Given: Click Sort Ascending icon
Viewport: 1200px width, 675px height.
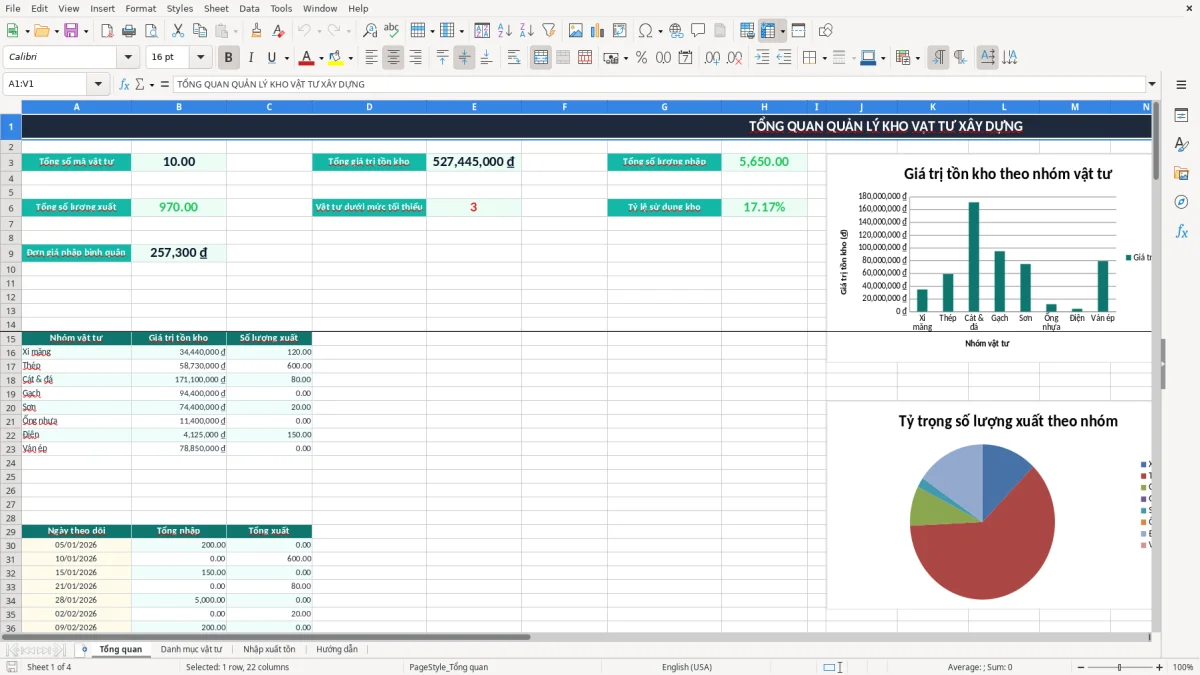Looking at the screenshot, I should click(x=505, y=31).
